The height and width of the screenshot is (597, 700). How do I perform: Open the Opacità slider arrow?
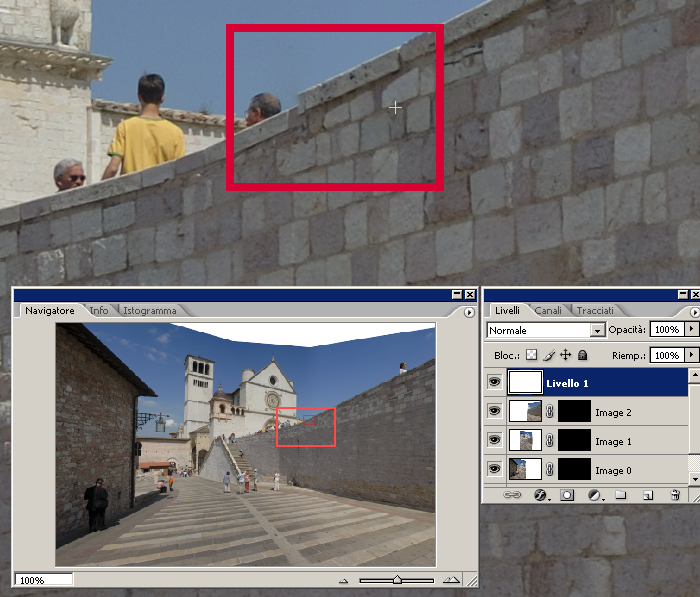tap(691, 329)
